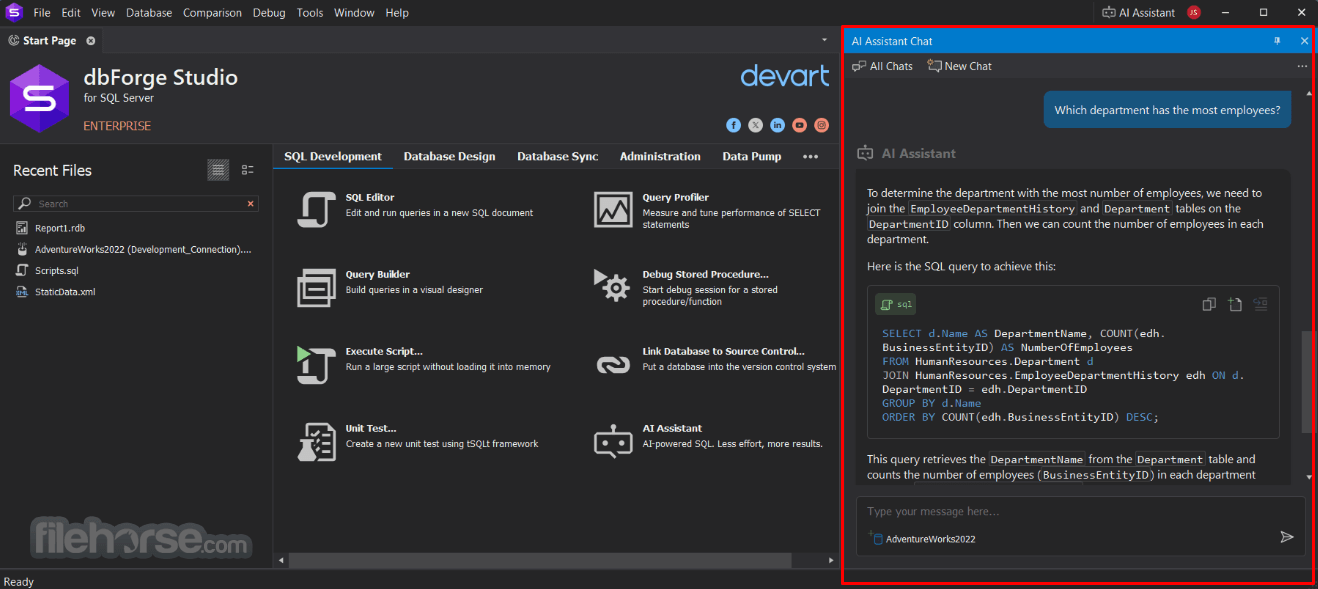Send the chat message with arrow icon
The image size is (1318, 589).
(x=1287, y=537)
